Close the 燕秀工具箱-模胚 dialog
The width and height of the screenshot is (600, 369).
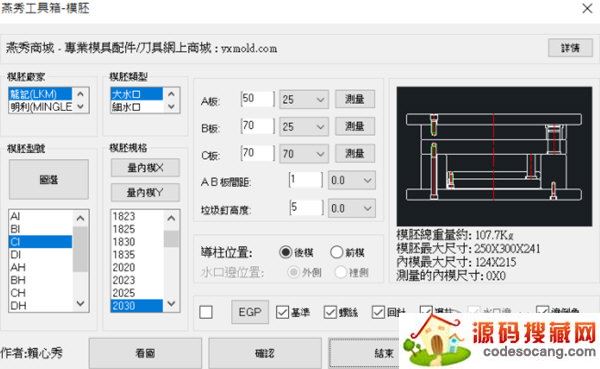(x=587, y=8)
